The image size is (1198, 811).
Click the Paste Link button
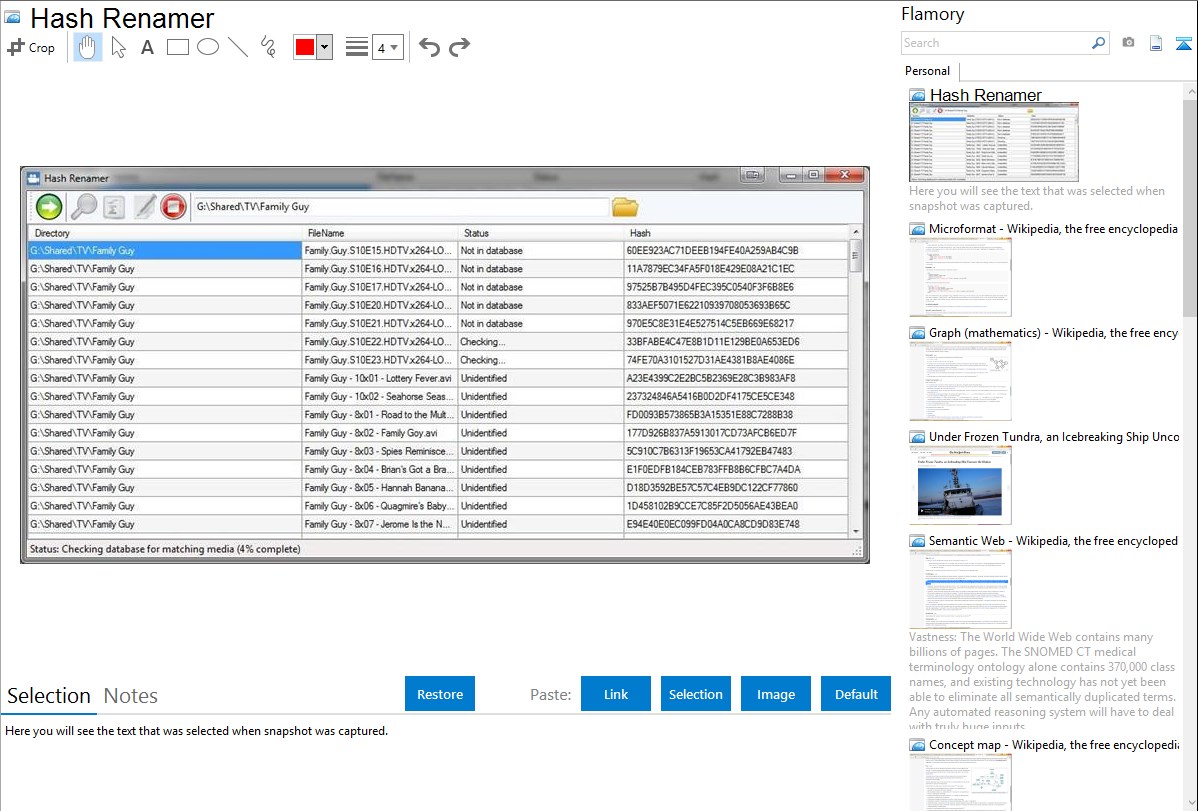(x=616, y=694)
